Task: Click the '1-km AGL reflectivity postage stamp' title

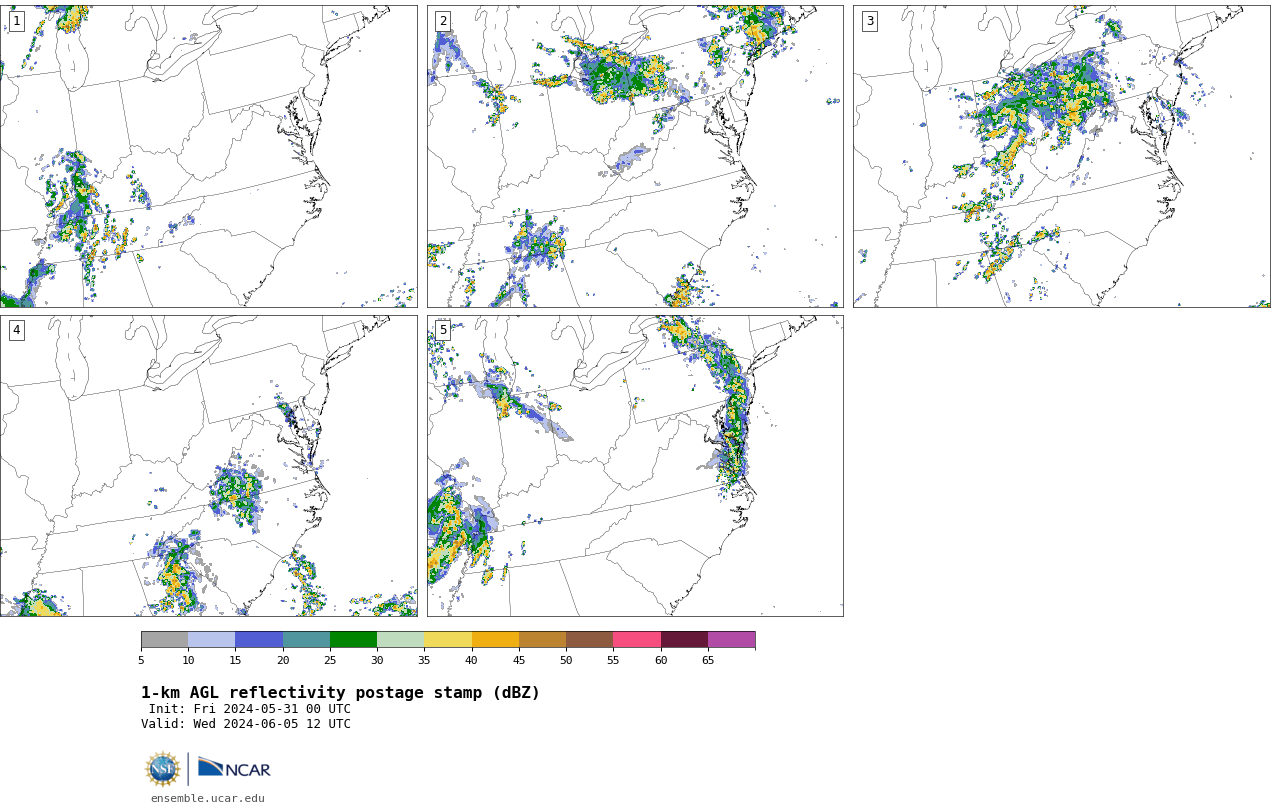Action: pyautogui.click(x=340, y=693)
